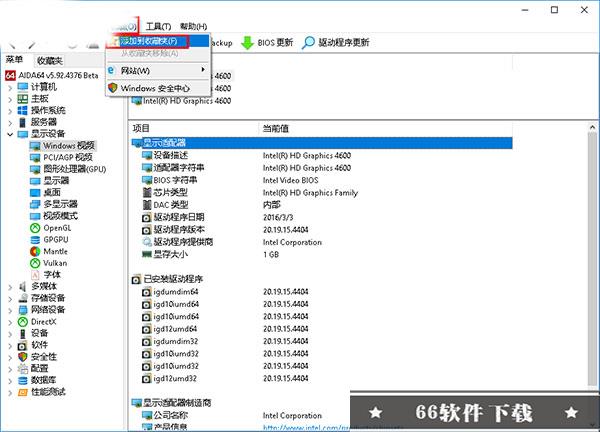600x432 pixels.
Task: Click the Vulkan icon in tree
Action: [35, 263]
